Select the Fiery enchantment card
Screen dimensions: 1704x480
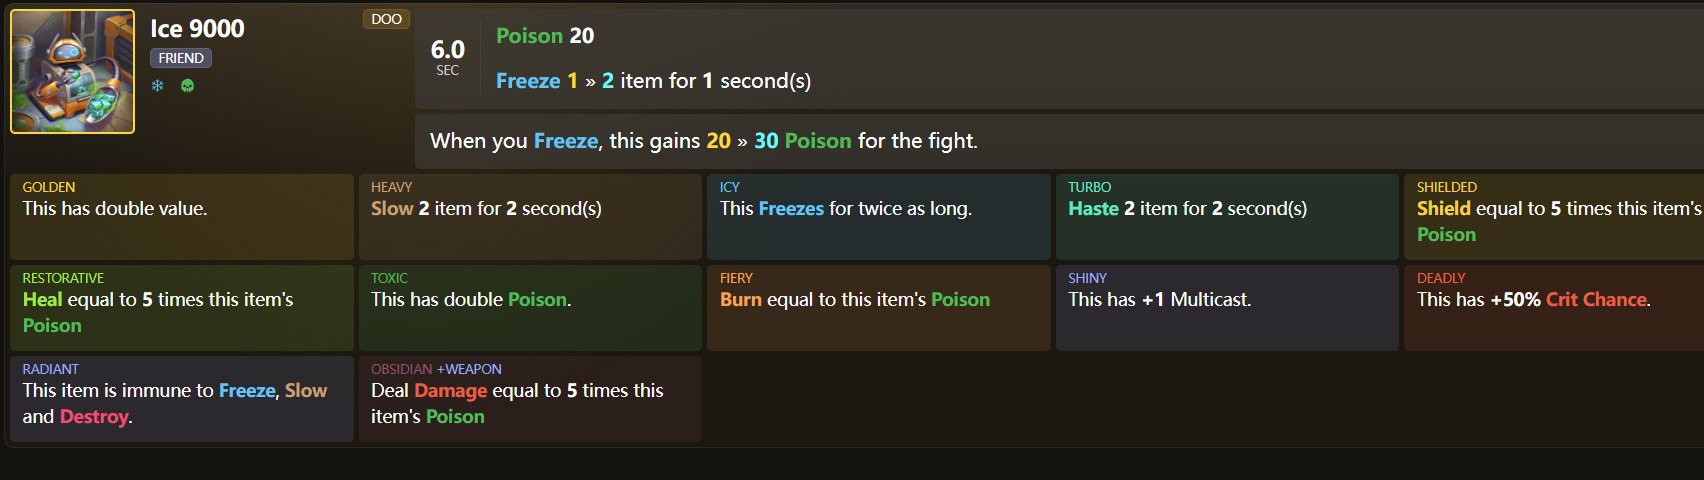pyautogui.click(x=878, y=308)
